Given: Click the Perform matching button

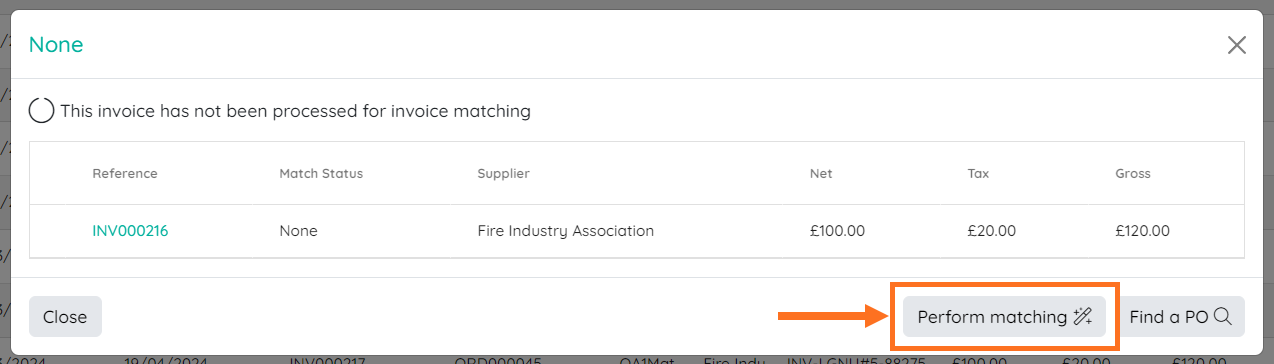Looking at the screenshot, I should pos(1004,317).
